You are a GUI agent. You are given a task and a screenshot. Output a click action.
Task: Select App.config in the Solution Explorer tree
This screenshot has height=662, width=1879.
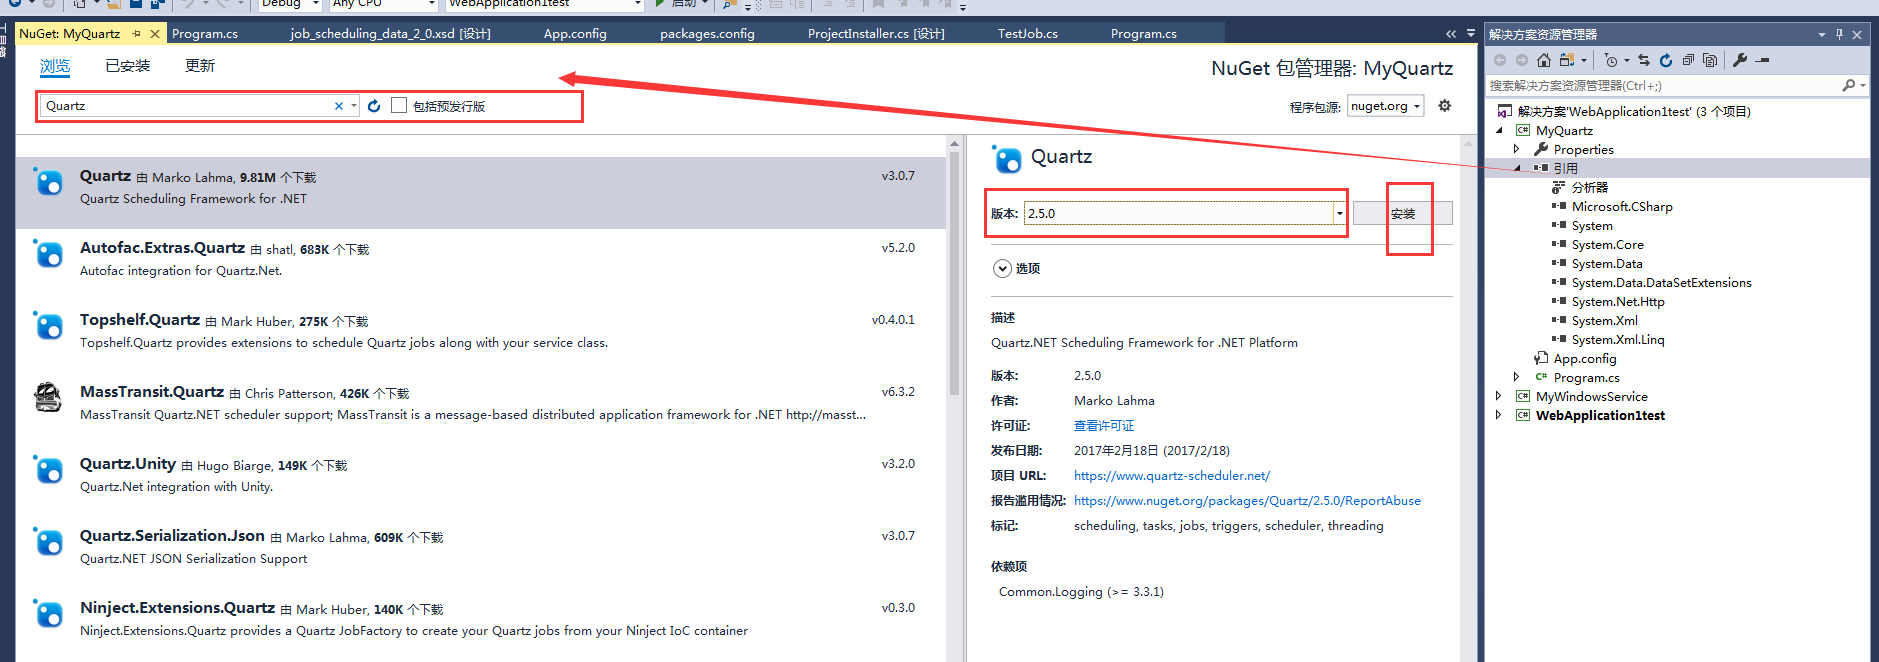pos(1585,358)
